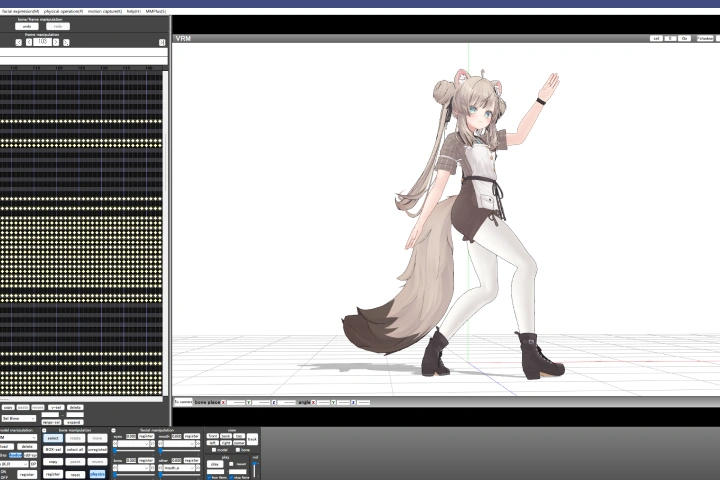Toggle the from frame checkbox

[x=209, y=477]
